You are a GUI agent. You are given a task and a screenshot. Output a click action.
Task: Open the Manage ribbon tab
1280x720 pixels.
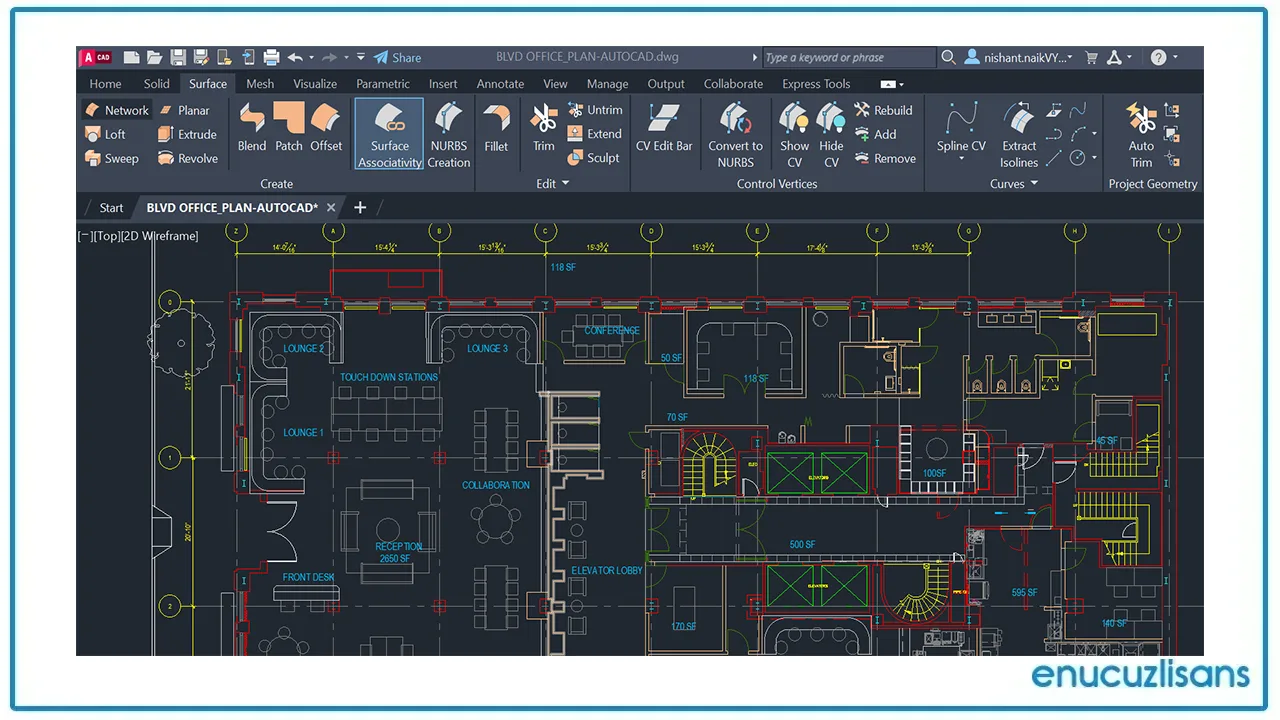pos(607,84)
